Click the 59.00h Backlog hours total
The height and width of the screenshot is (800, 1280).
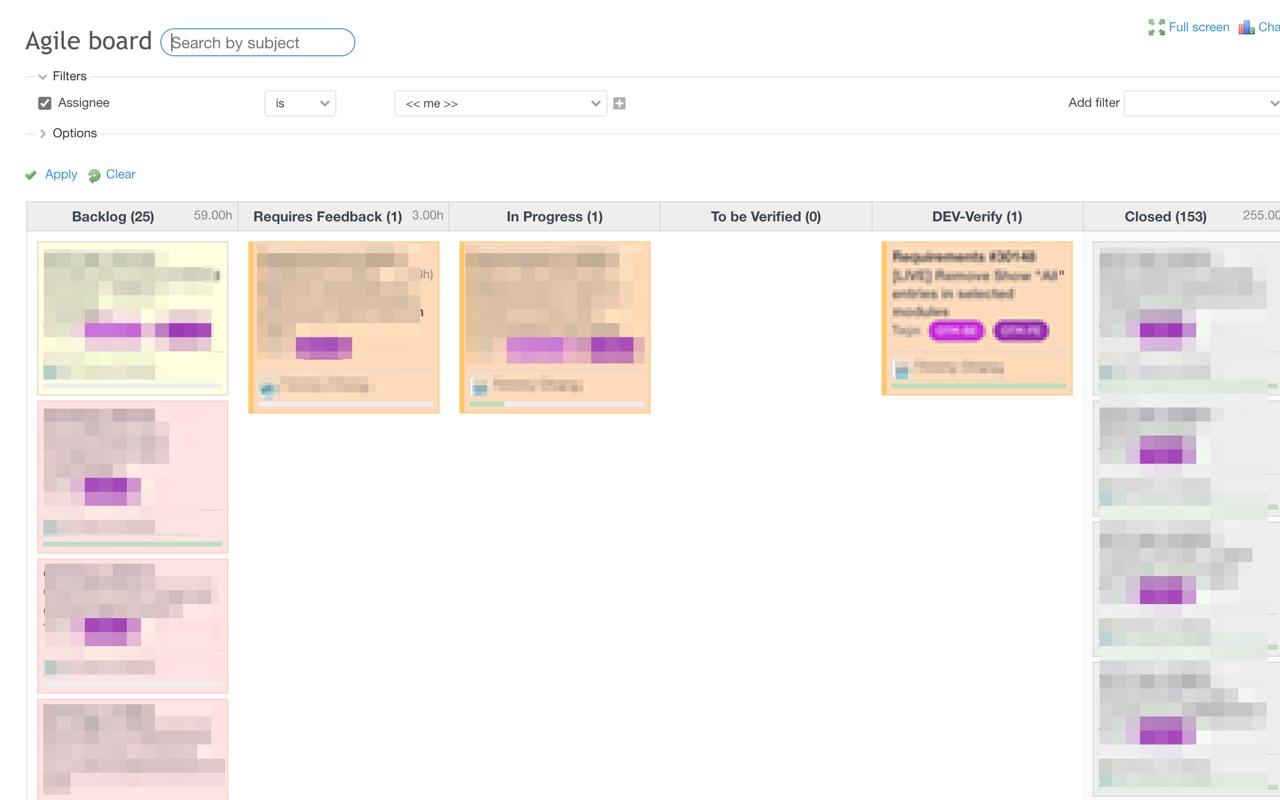click(213, 215)
